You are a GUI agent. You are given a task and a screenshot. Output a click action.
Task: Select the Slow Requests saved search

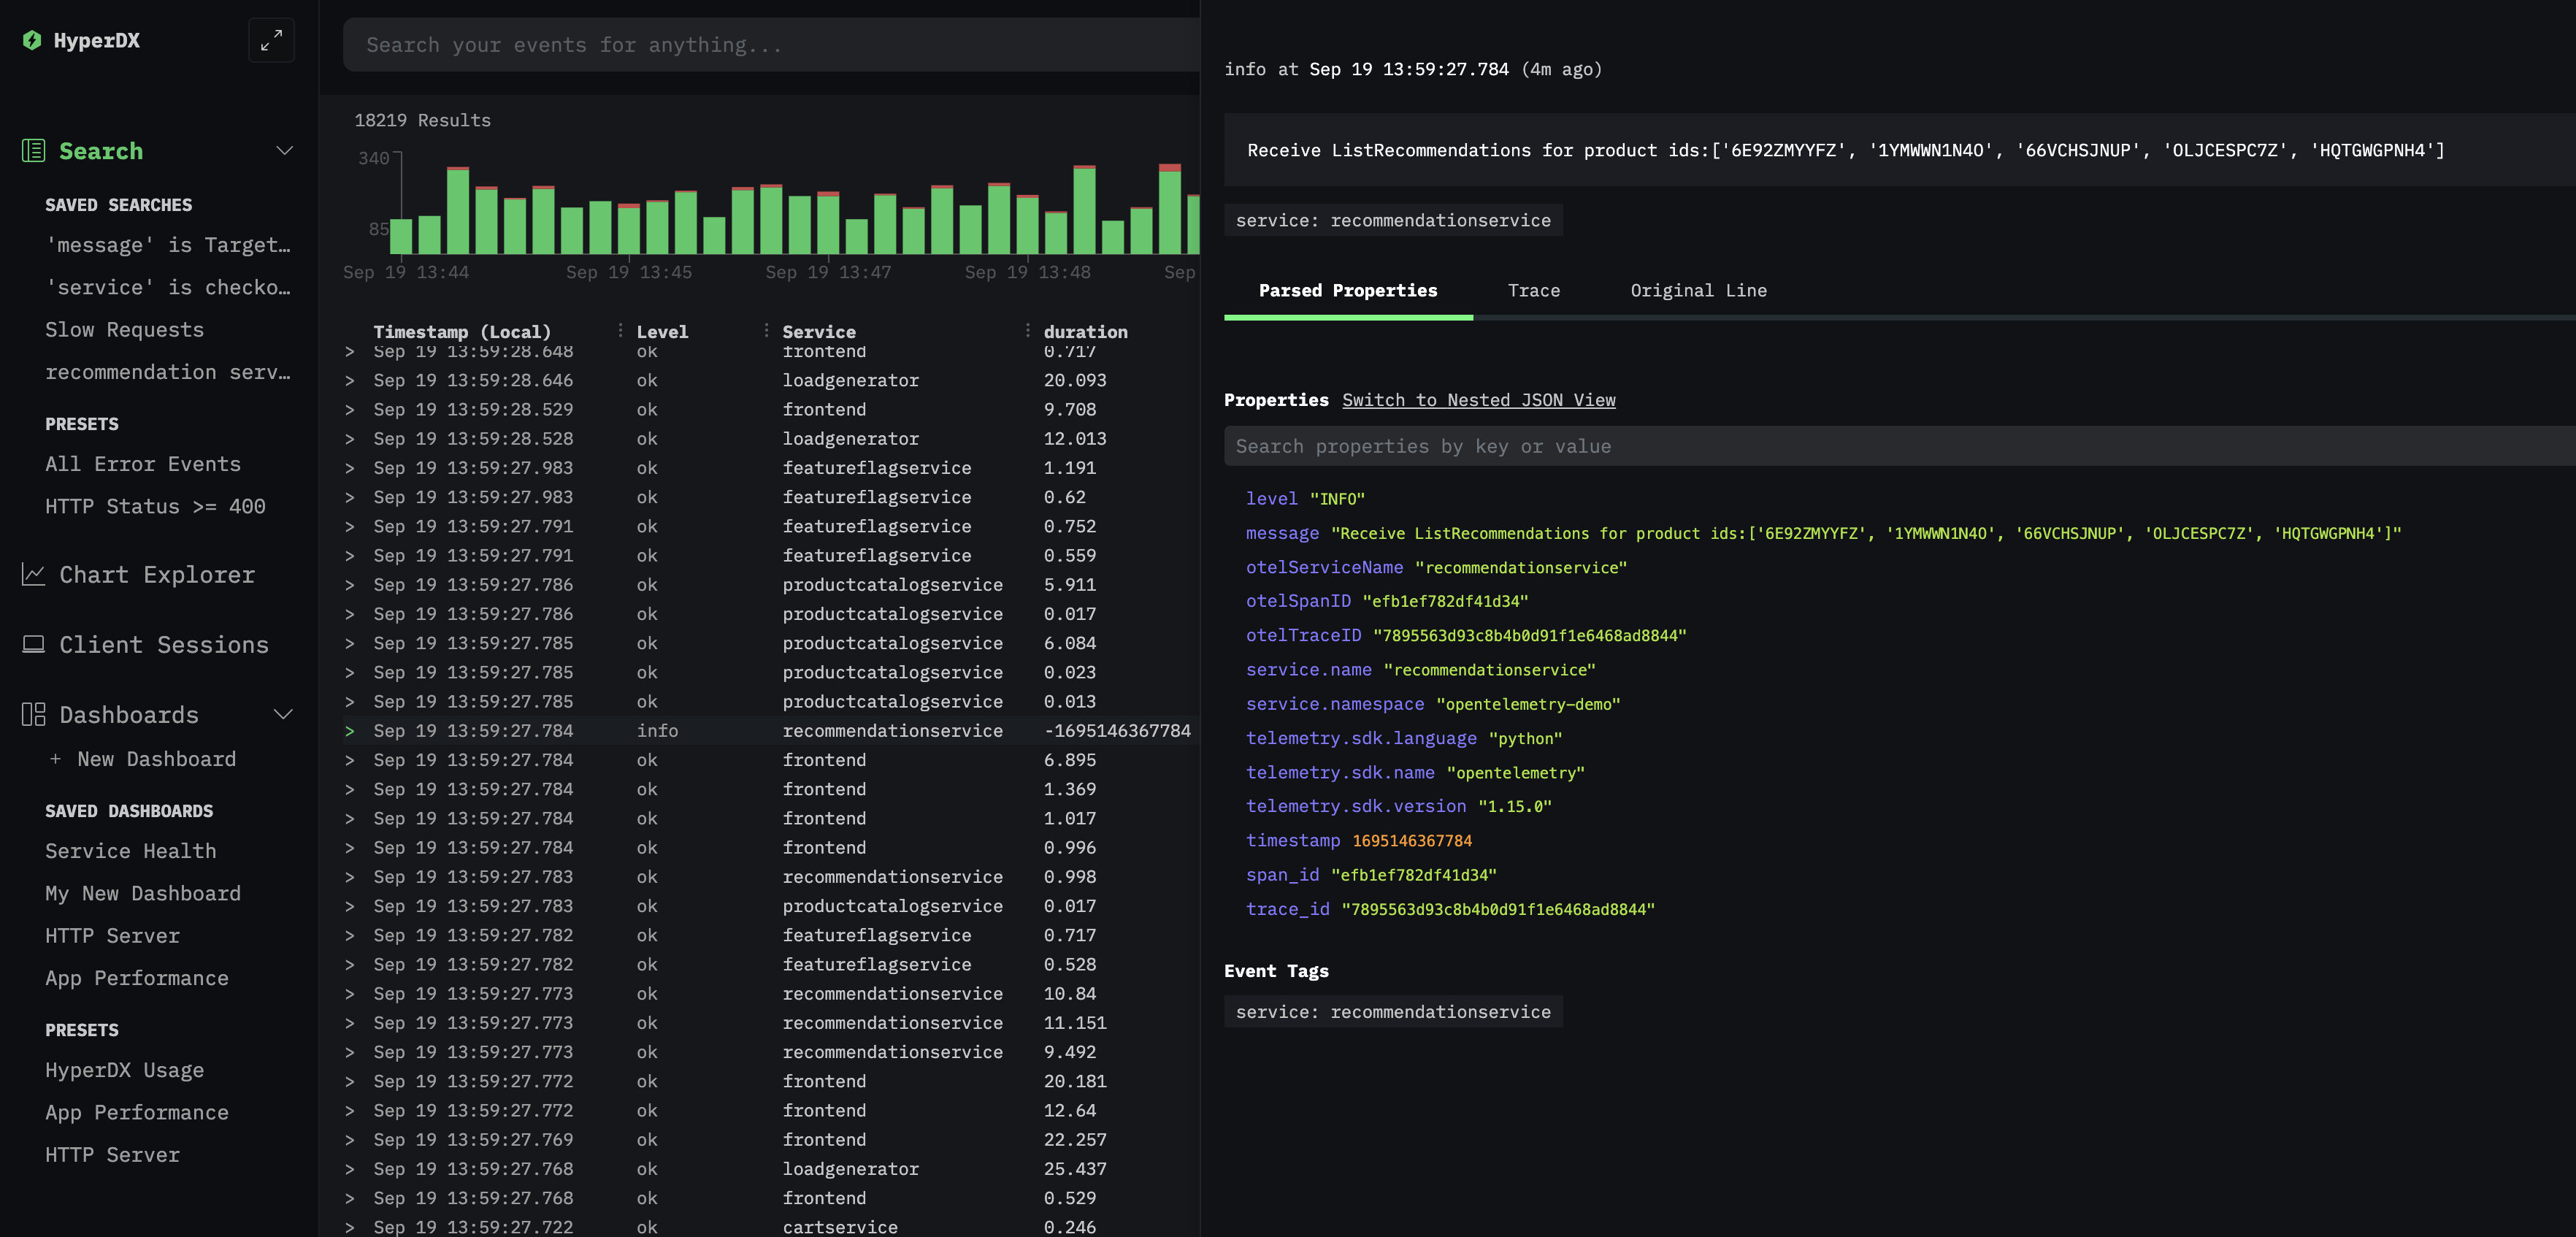[124, 329]
